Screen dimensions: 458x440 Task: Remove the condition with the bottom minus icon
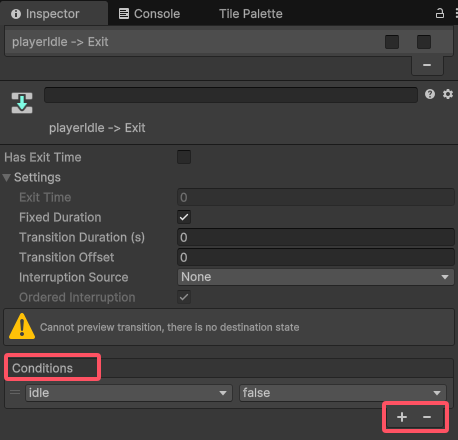427,417
